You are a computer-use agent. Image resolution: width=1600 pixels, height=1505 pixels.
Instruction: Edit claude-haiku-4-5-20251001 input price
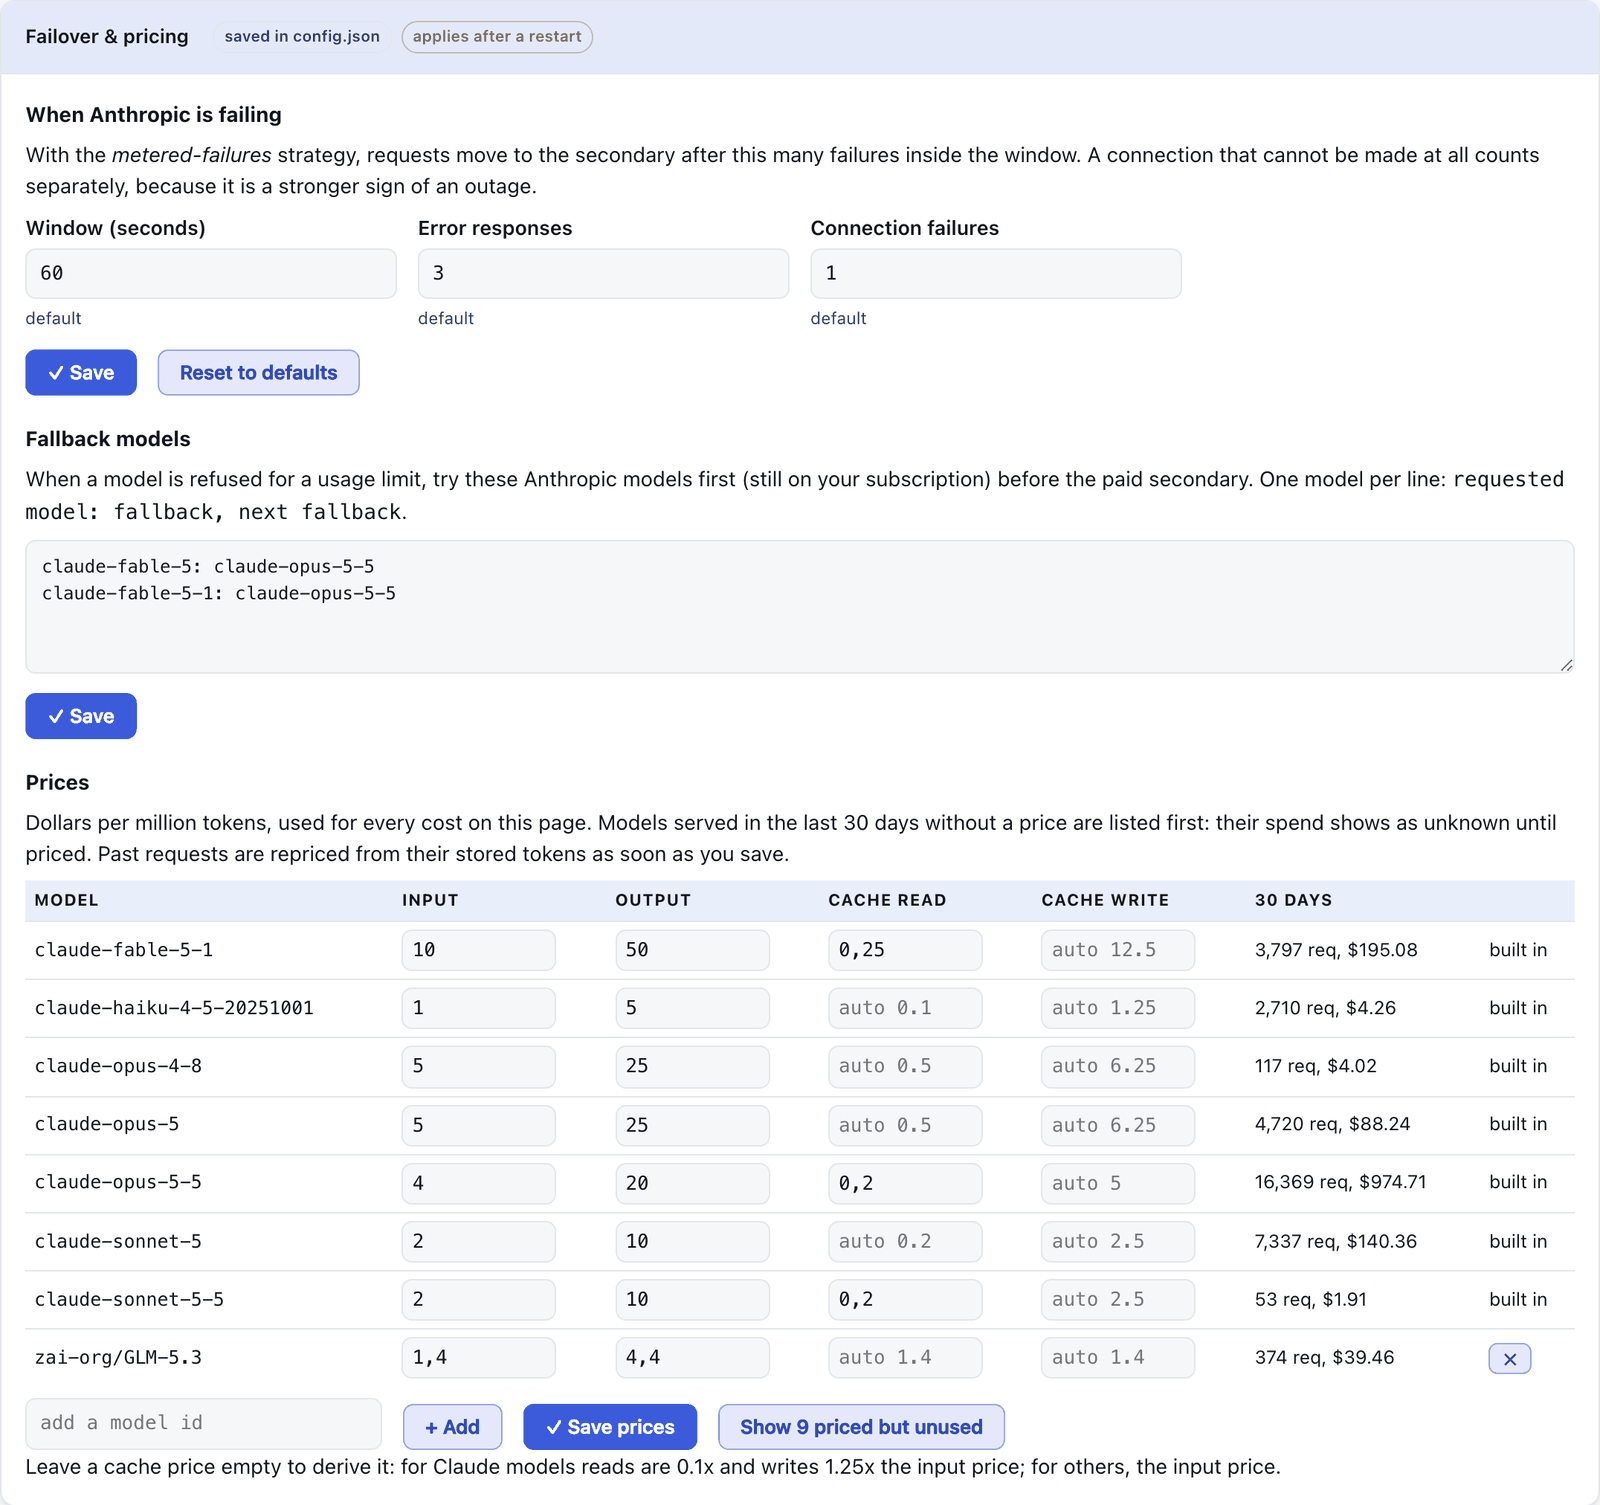[479, 1008]
